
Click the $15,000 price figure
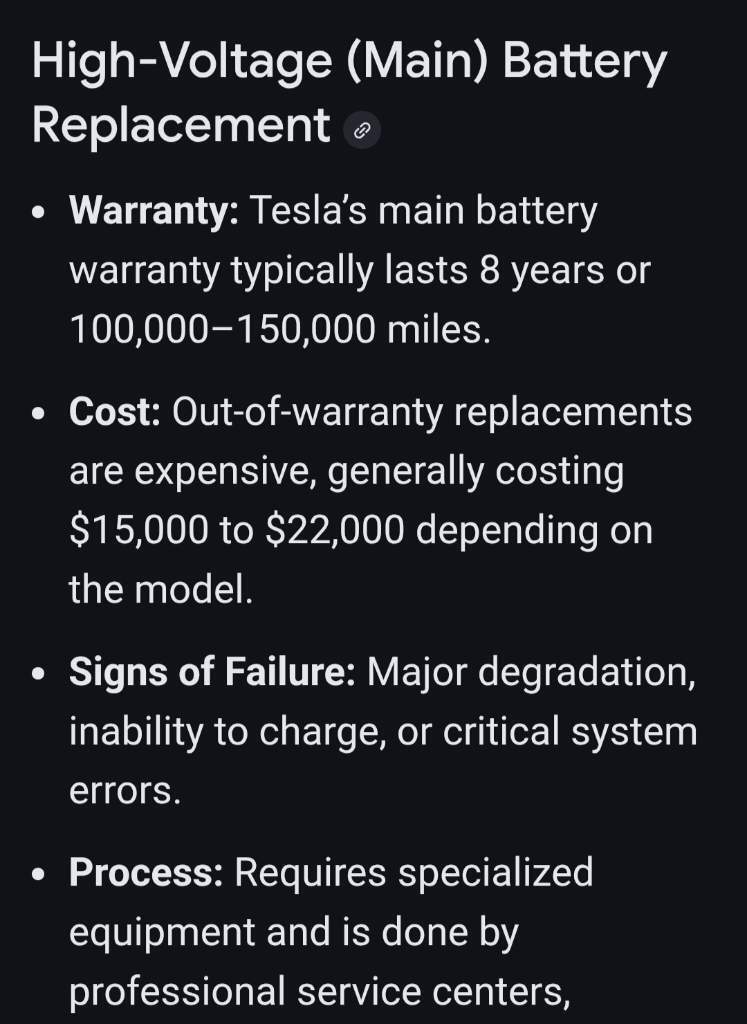(x=139, y=530)
